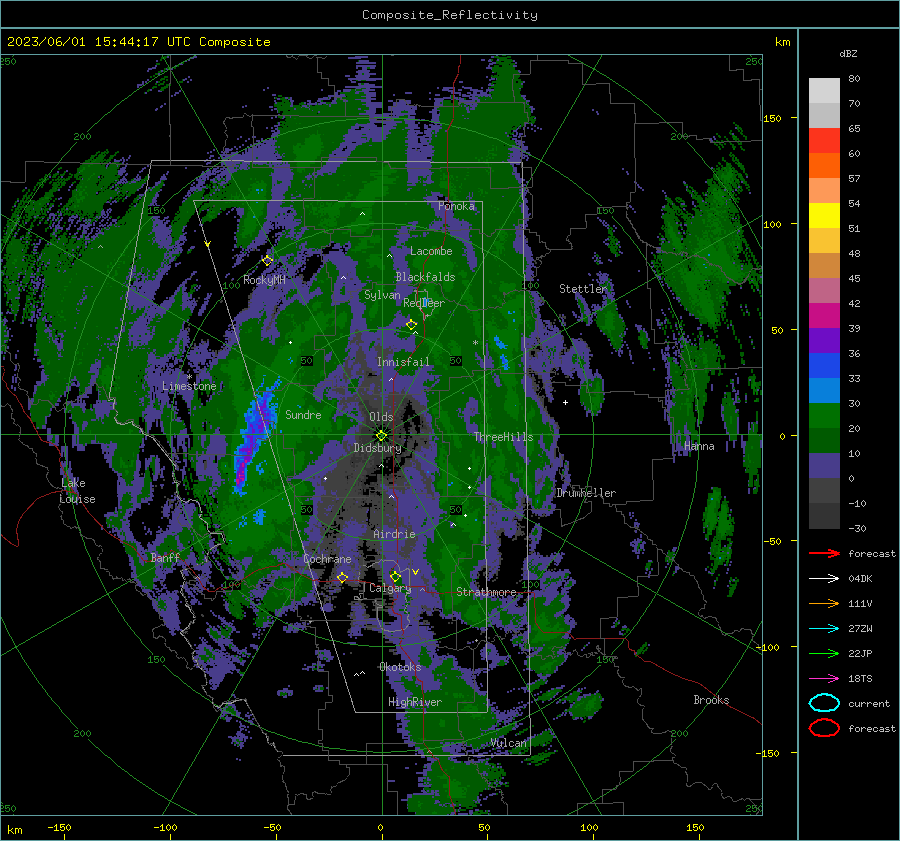
Task: Click the Cochrane label
Action: point(327,559)
